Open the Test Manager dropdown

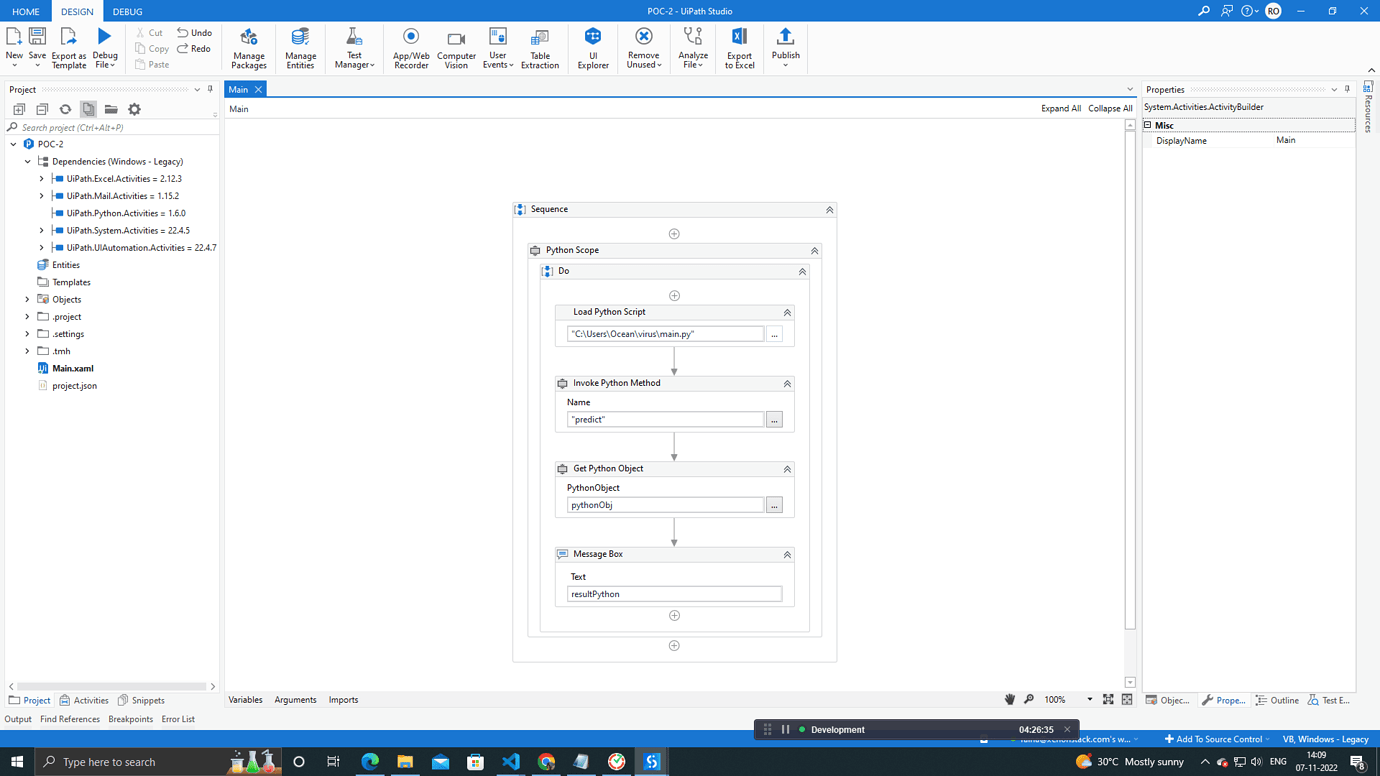pyautogui.click(x=354, y=48)
